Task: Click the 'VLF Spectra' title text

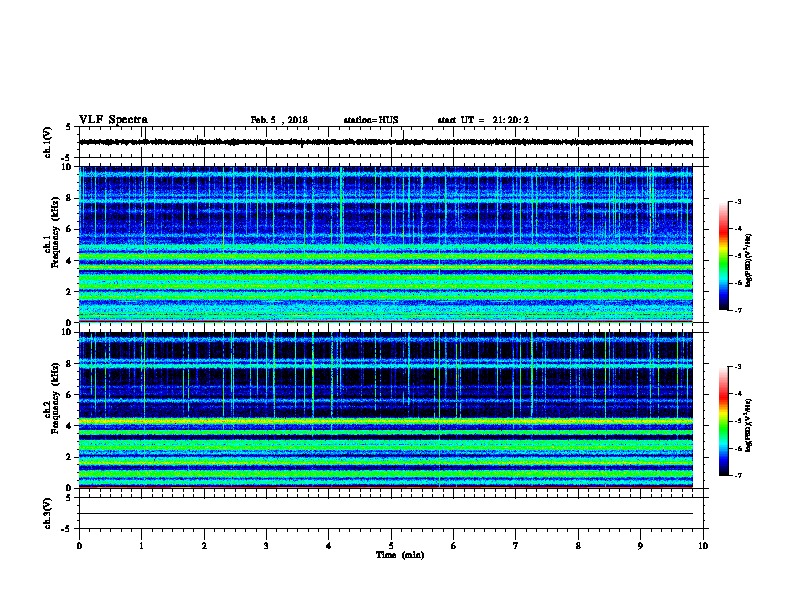Action: [113, 120]
